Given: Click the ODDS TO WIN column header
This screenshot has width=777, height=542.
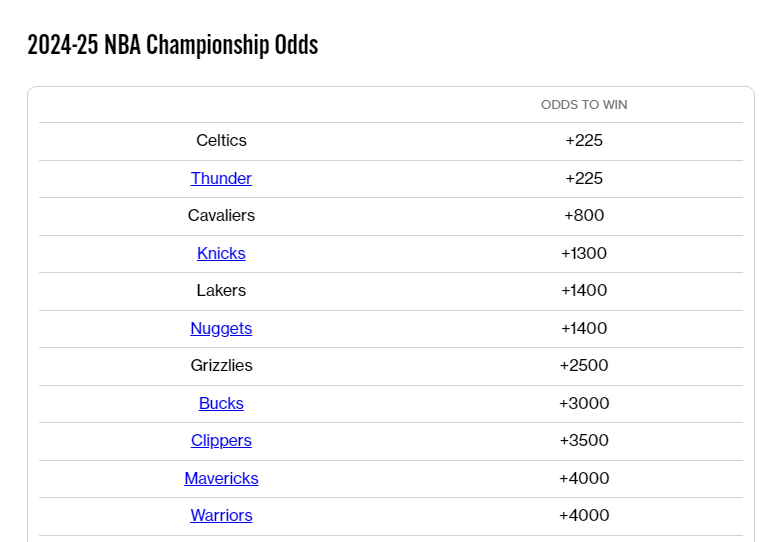Looking at the screenshot, I should (584, 105).
